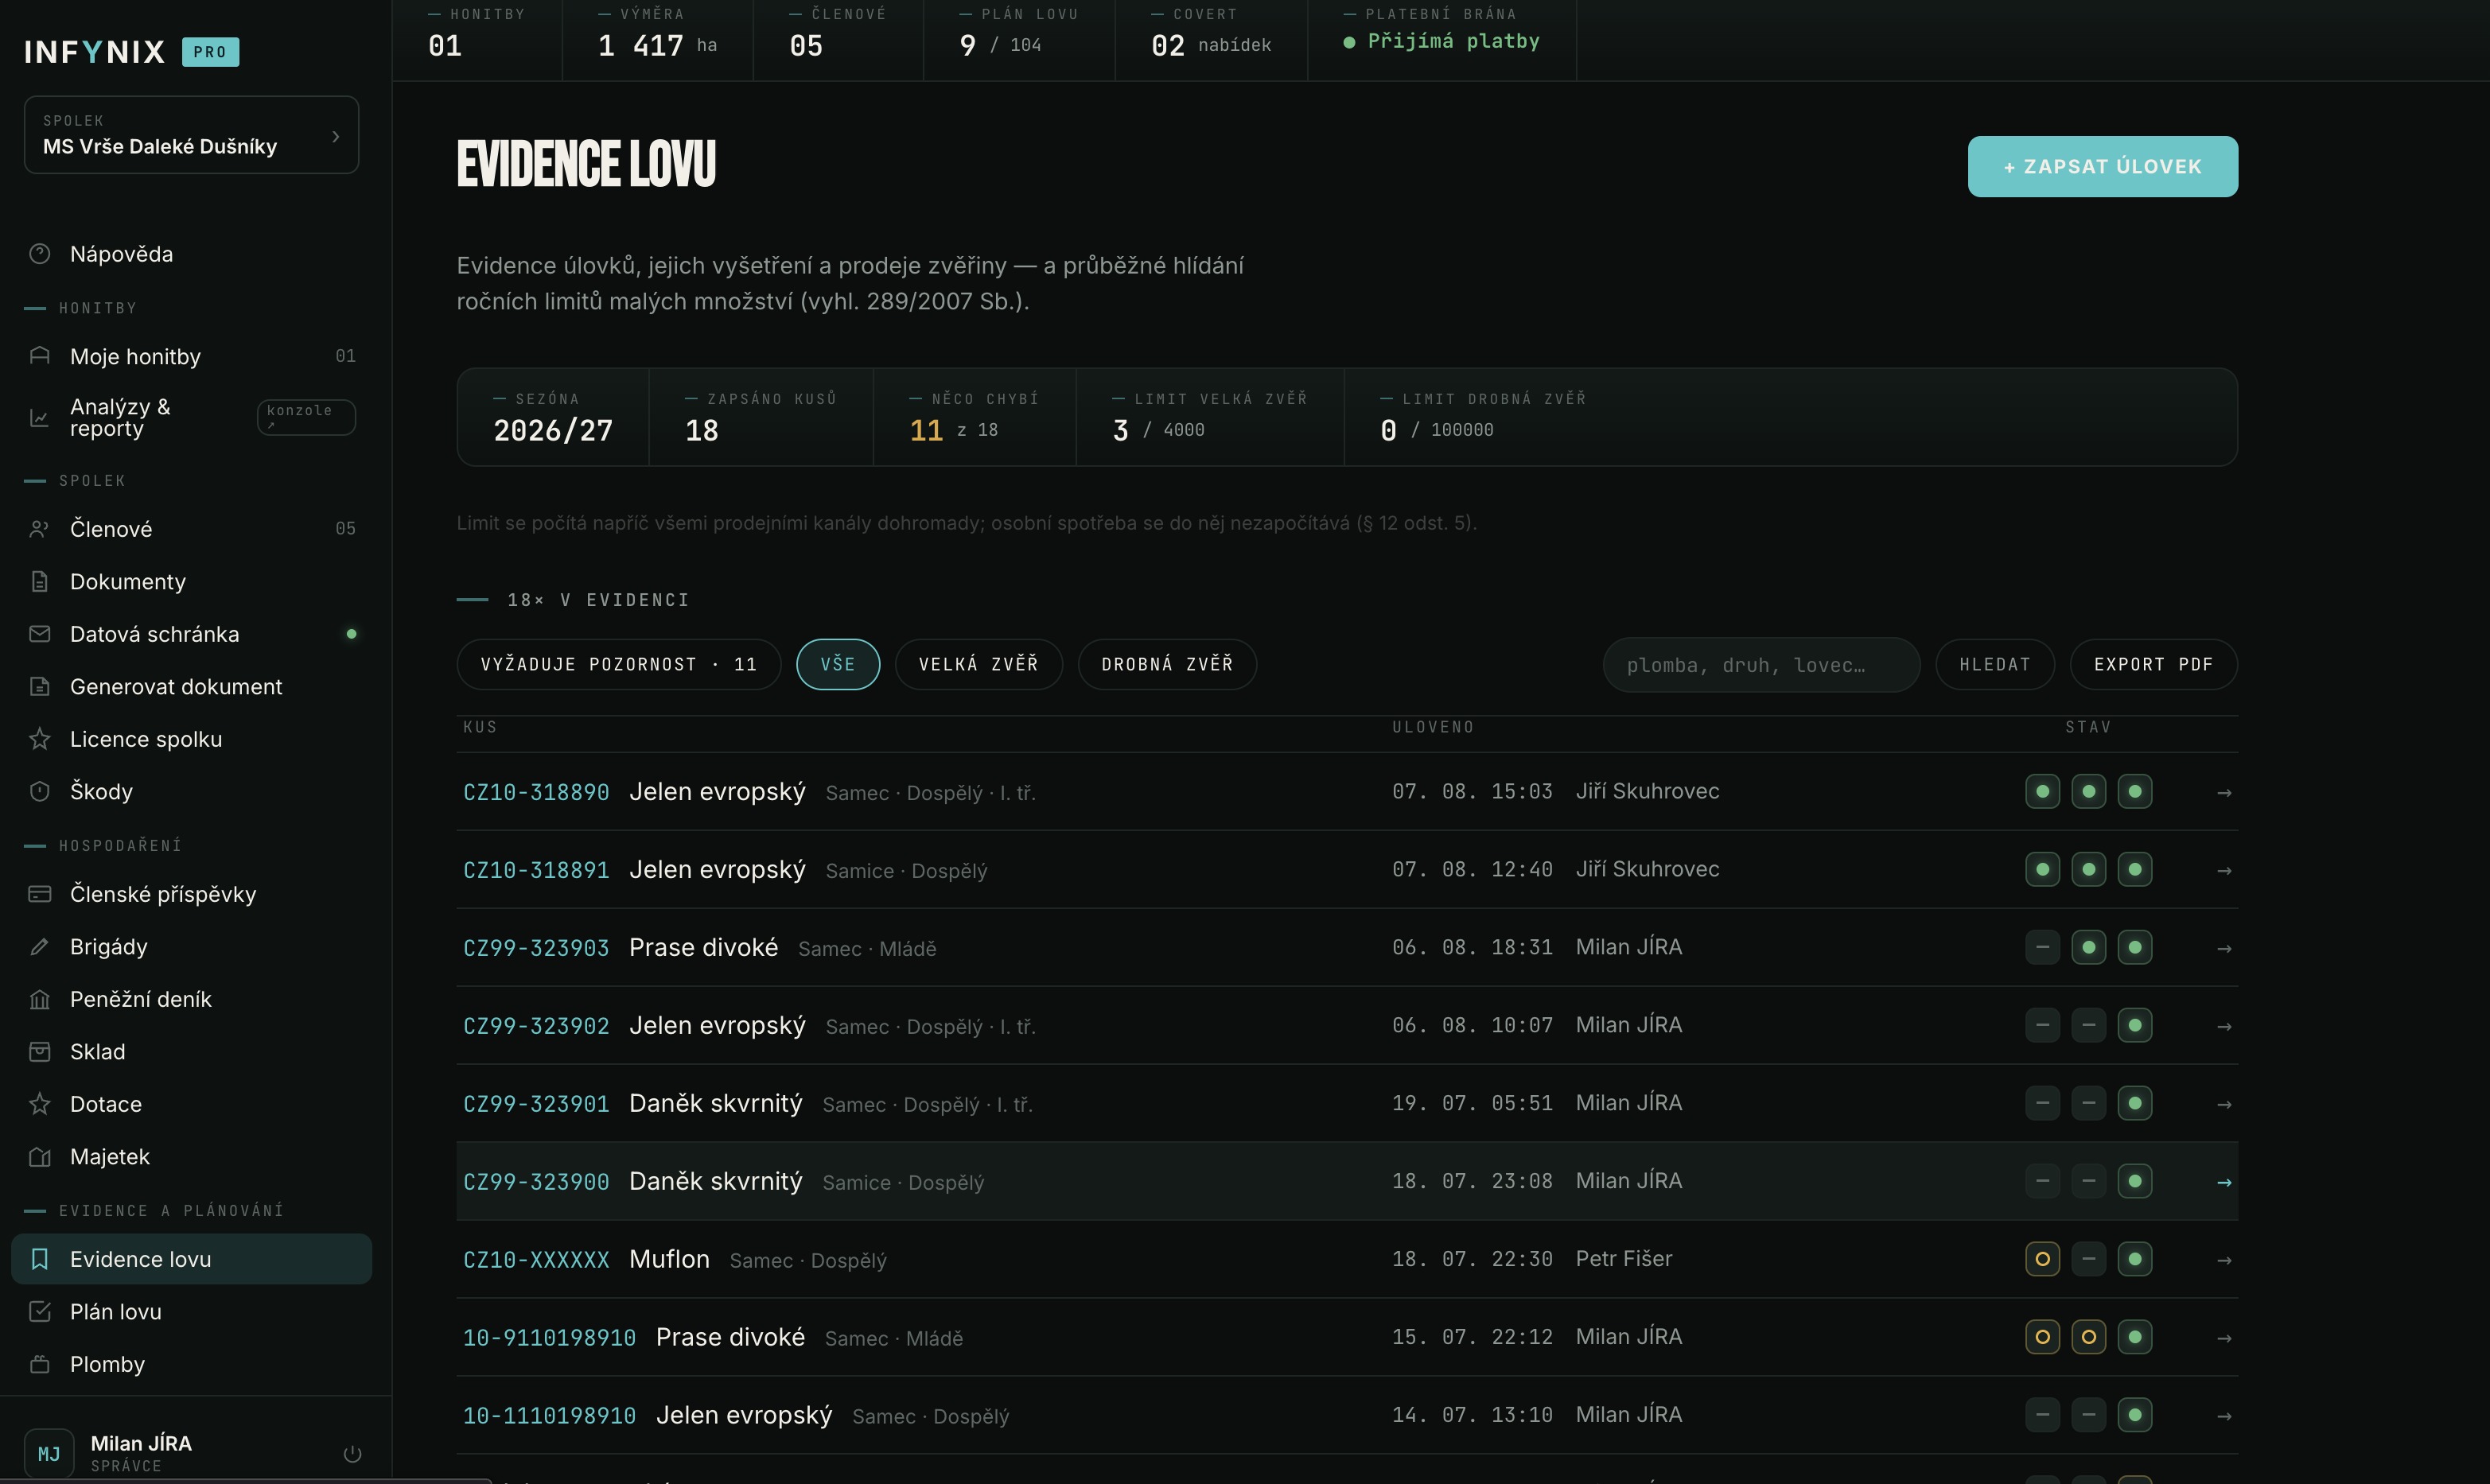The height and width of the screenshot is (1484, 2490).
Task: Open Muflon CZ10-XXXXXX row arrow
Action: coord(2224,1260)
